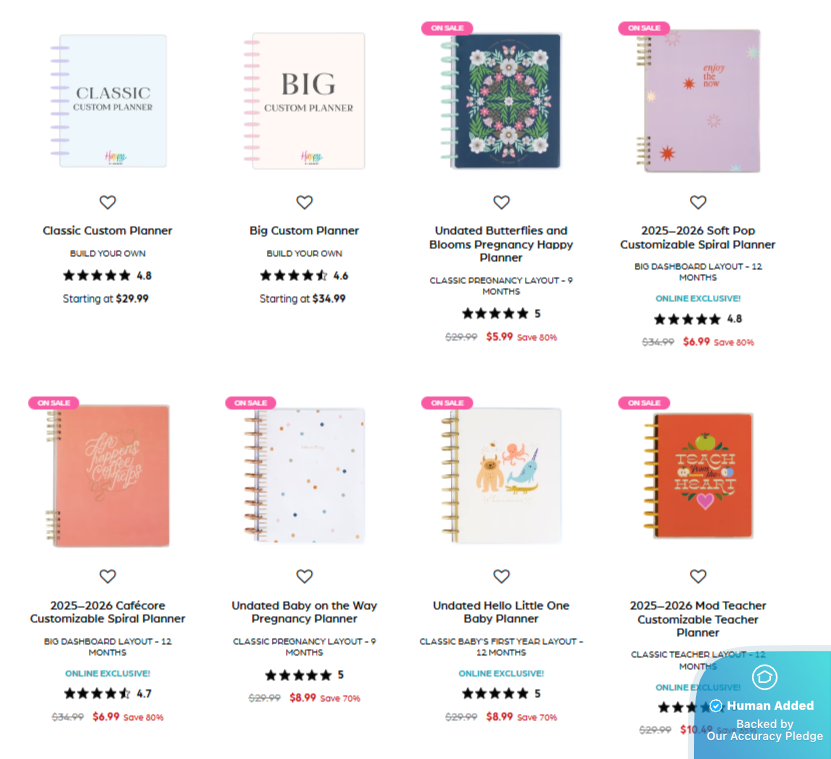Open Undated Baby on the Way Pregnancy Planner
831x759 pixels.
tap(304, 612)
